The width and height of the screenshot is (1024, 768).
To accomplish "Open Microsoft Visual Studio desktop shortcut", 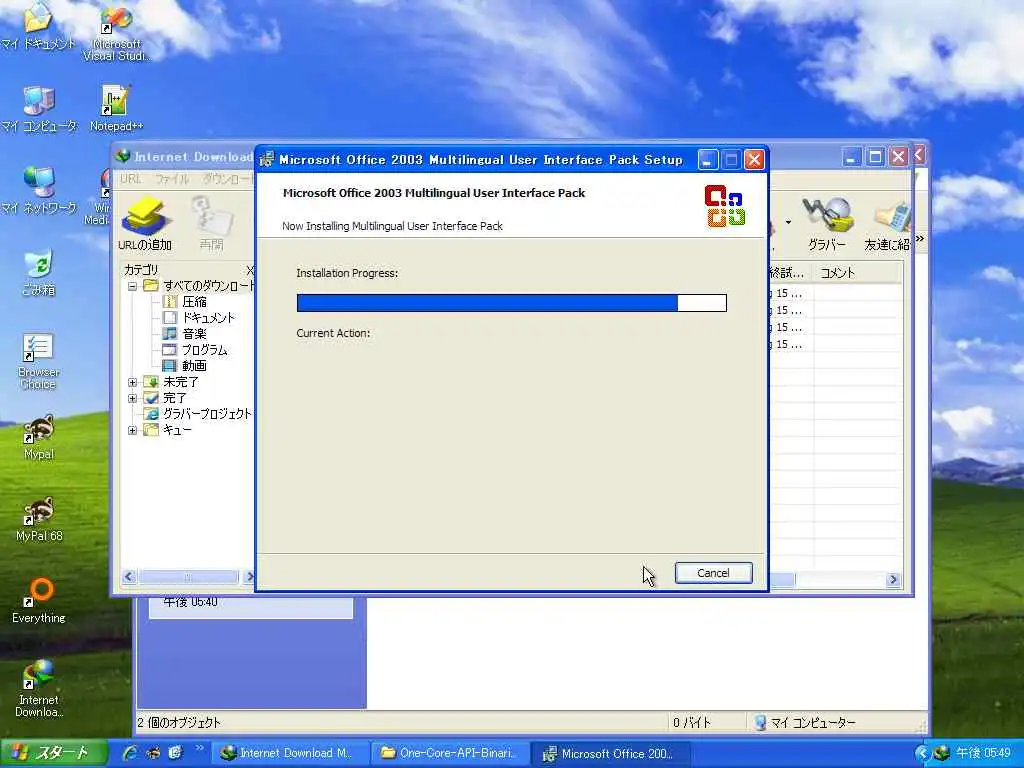I will [x=116, y=33].
